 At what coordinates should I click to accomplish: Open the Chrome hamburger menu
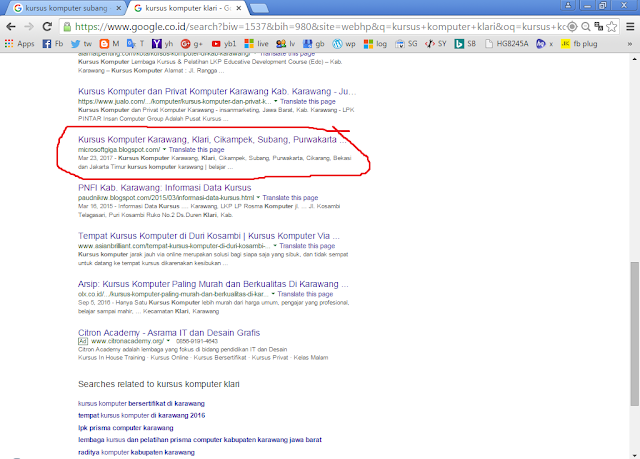[x=630, y=27]
